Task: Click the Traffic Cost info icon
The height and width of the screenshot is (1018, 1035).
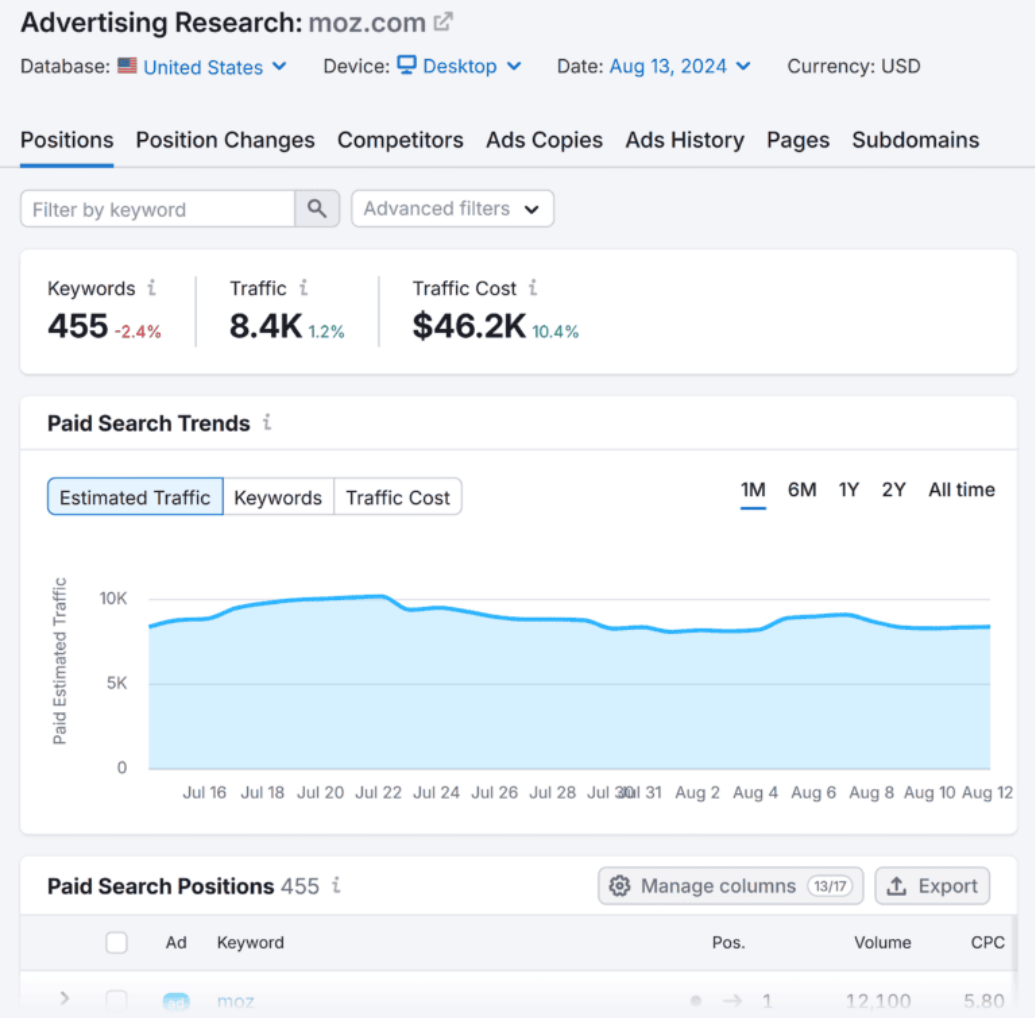Action: 533,287
